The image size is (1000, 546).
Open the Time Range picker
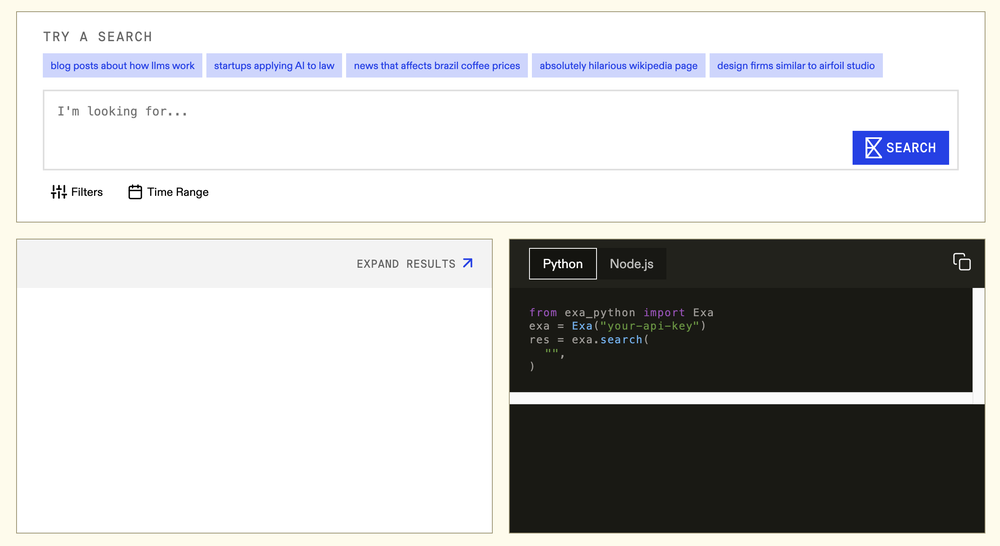pos(168,192)
